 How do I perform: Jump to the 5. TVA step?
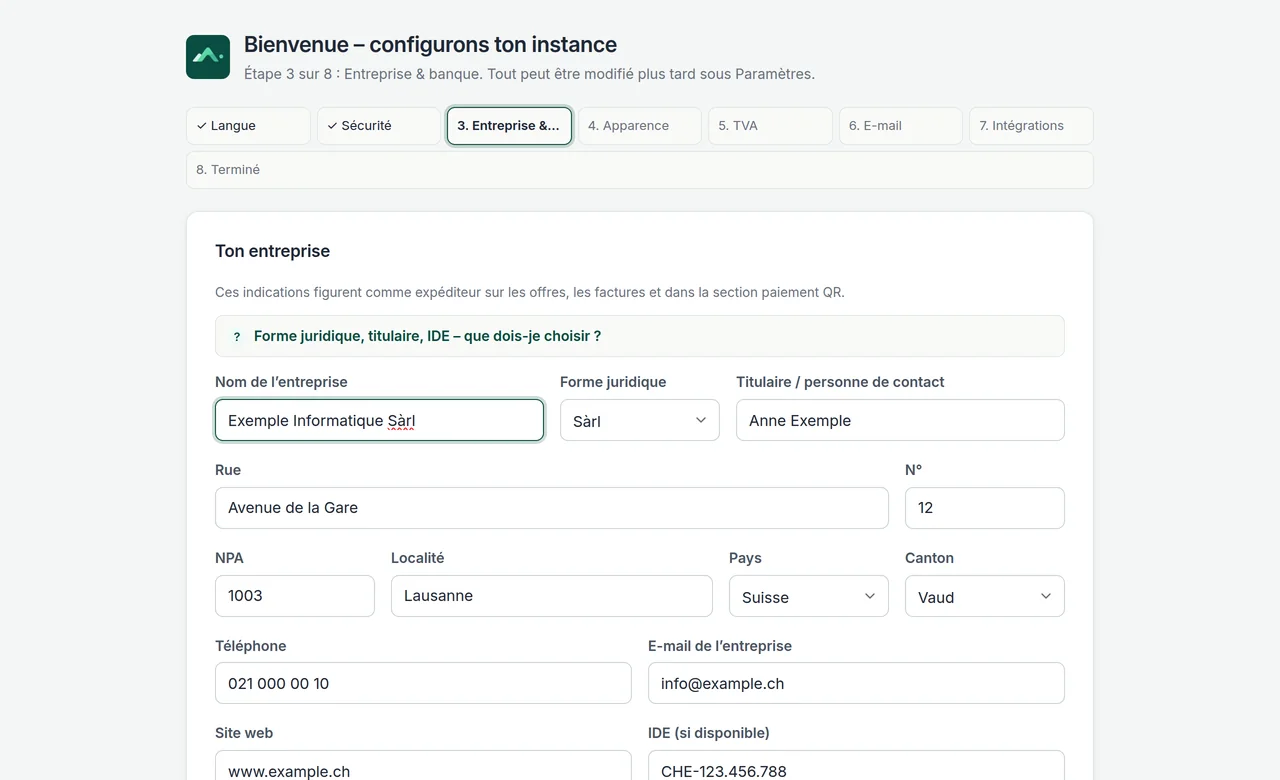pos(771,126)
